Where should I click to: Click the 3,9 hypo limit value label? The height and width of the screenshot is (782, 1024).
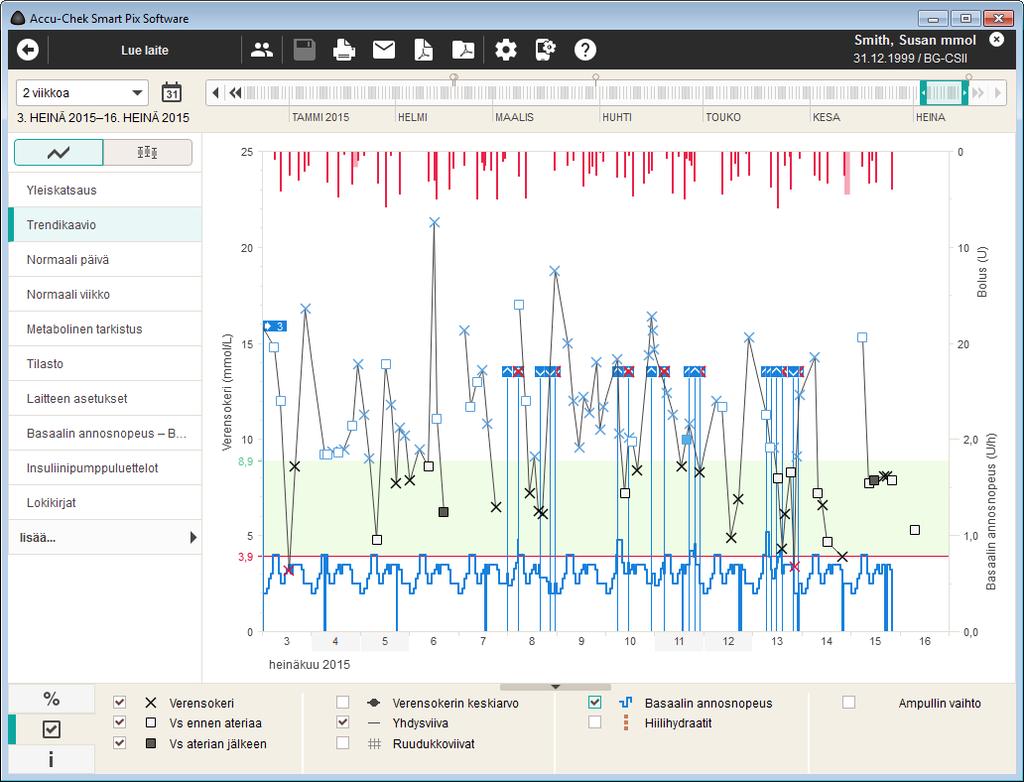coord(246,557)
